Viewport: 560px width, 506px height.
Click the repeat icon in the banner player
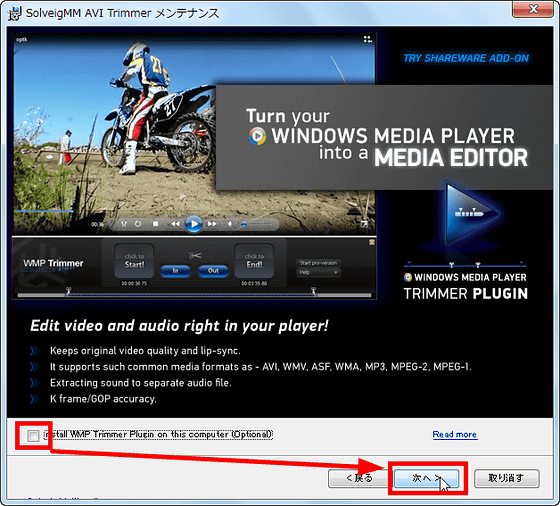coord(138,224)
